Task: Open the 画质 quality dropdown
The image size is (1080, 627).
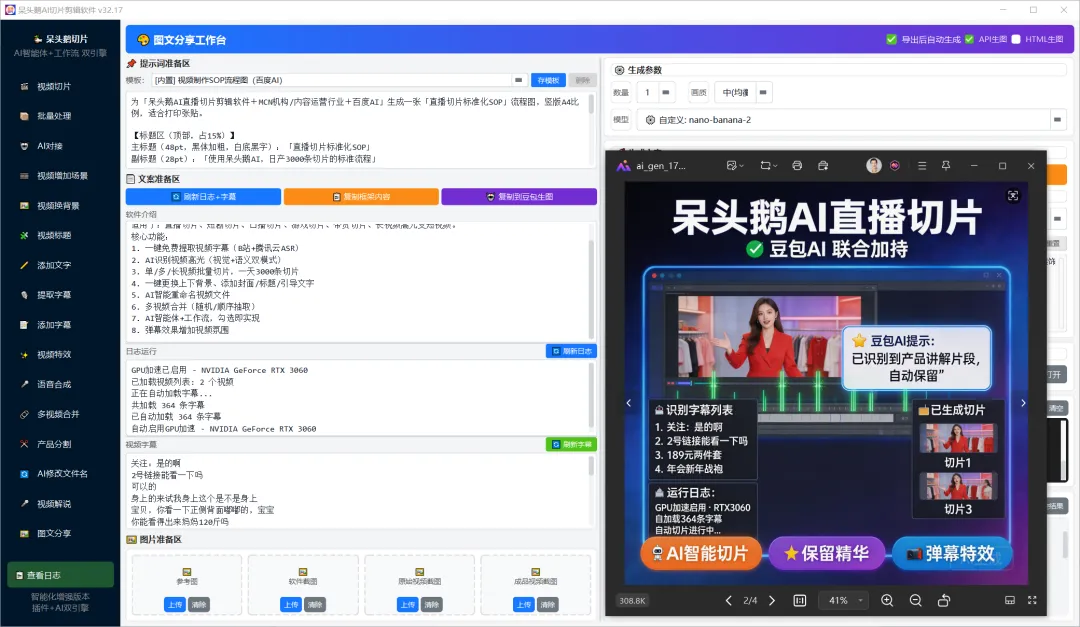Action: pyautogui.click(x=762, y=92)
